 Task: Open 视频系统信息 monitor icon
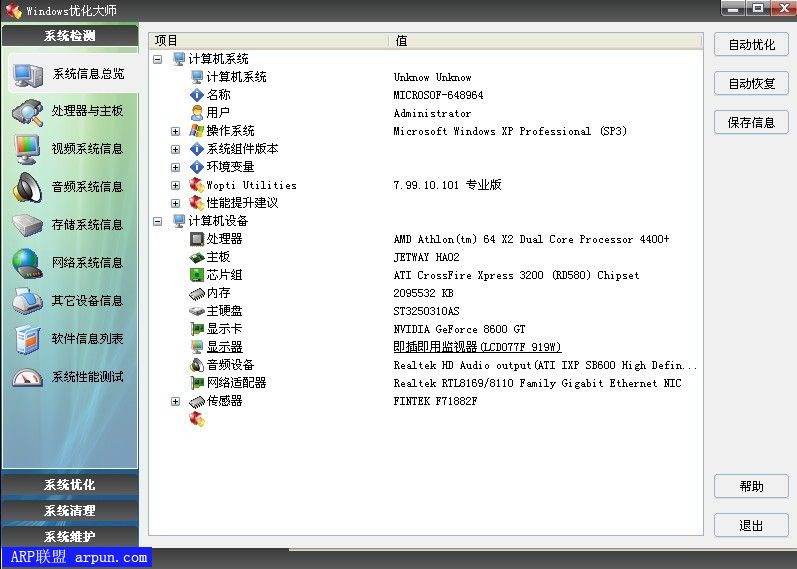tap(28, 149)
